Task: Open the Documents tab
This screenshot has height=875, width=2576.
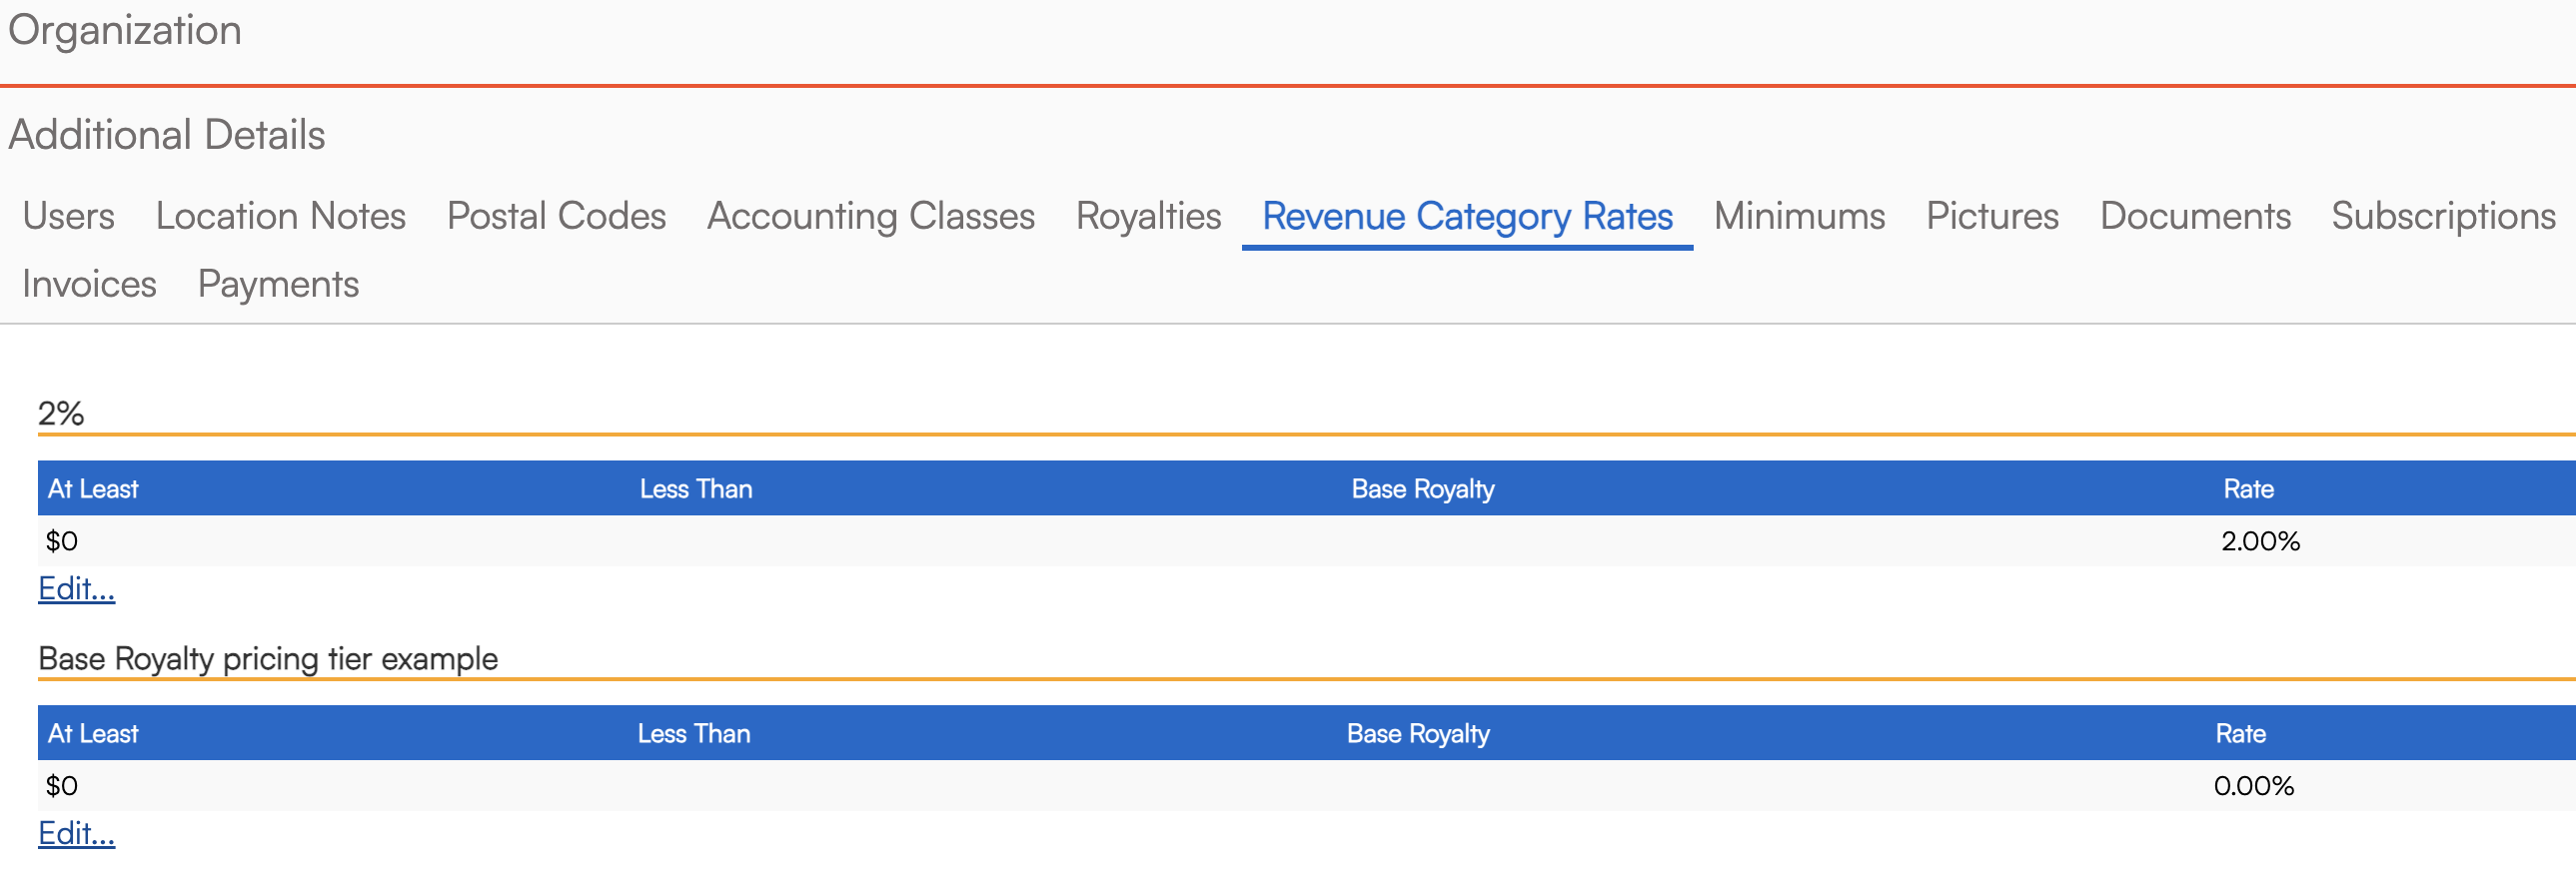Action: click(2195, 216)
